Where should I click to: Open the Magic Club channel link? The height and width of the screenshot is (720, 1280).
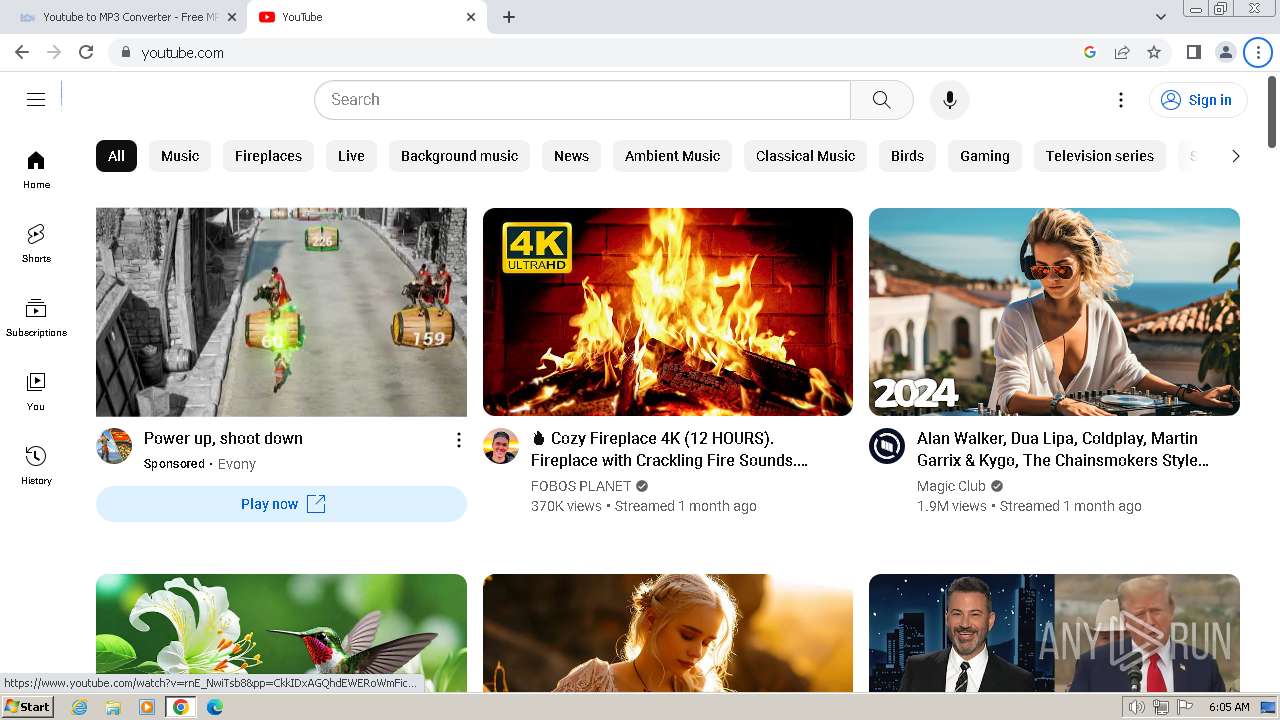pyautogui.click(x=951, y=486)
